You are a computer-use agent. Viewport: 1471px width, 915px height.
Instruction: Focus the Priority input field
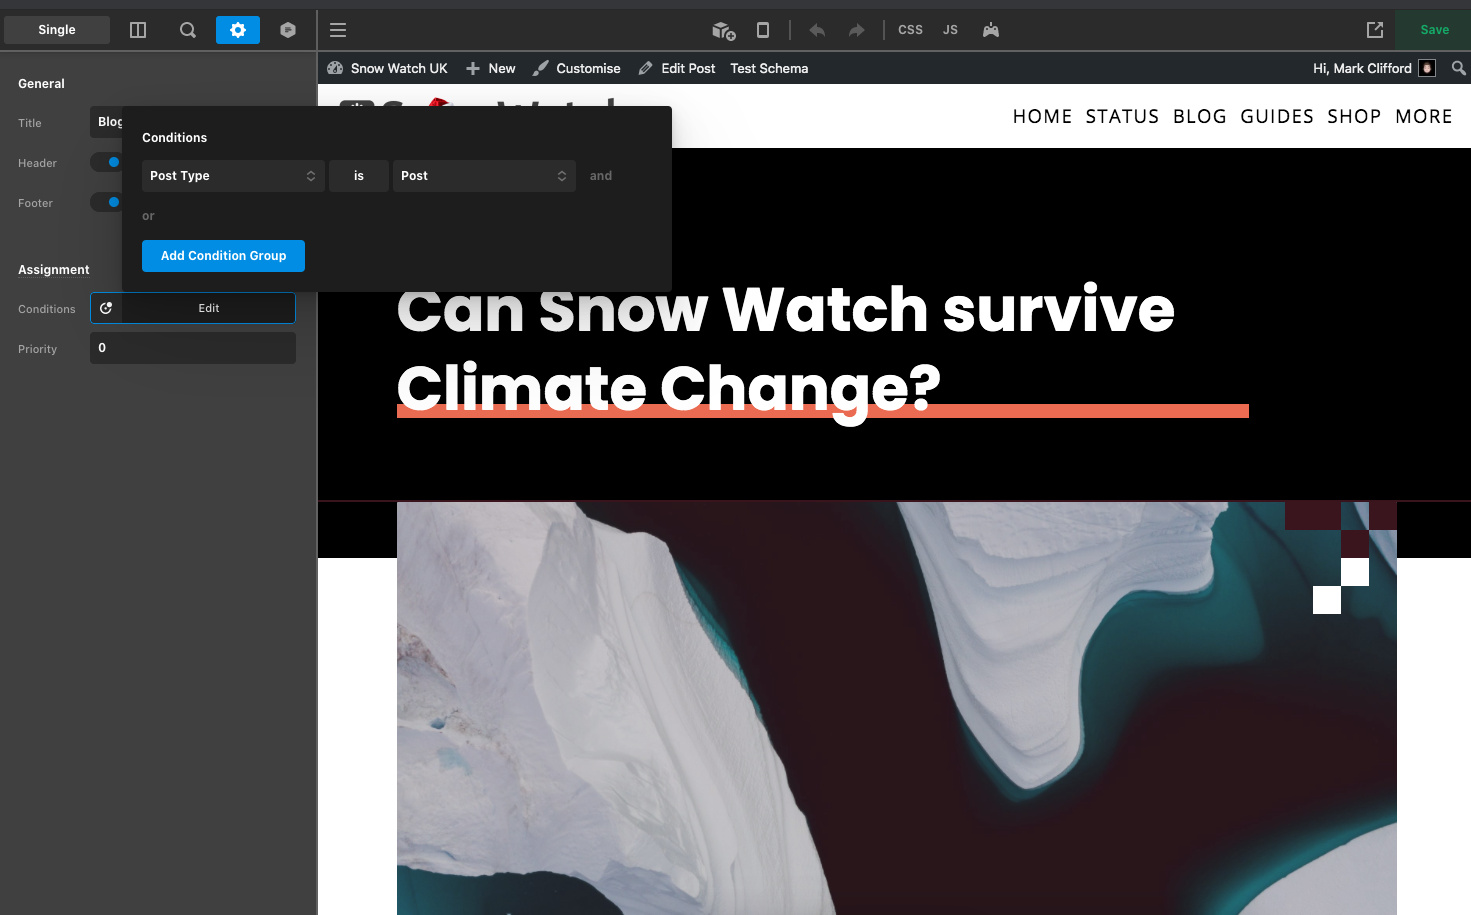tap(193, 348)
